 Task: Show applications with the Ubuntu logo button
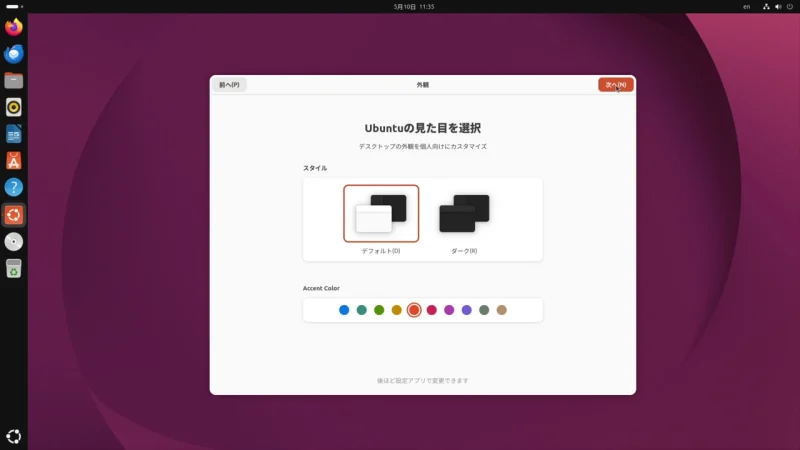14,436
